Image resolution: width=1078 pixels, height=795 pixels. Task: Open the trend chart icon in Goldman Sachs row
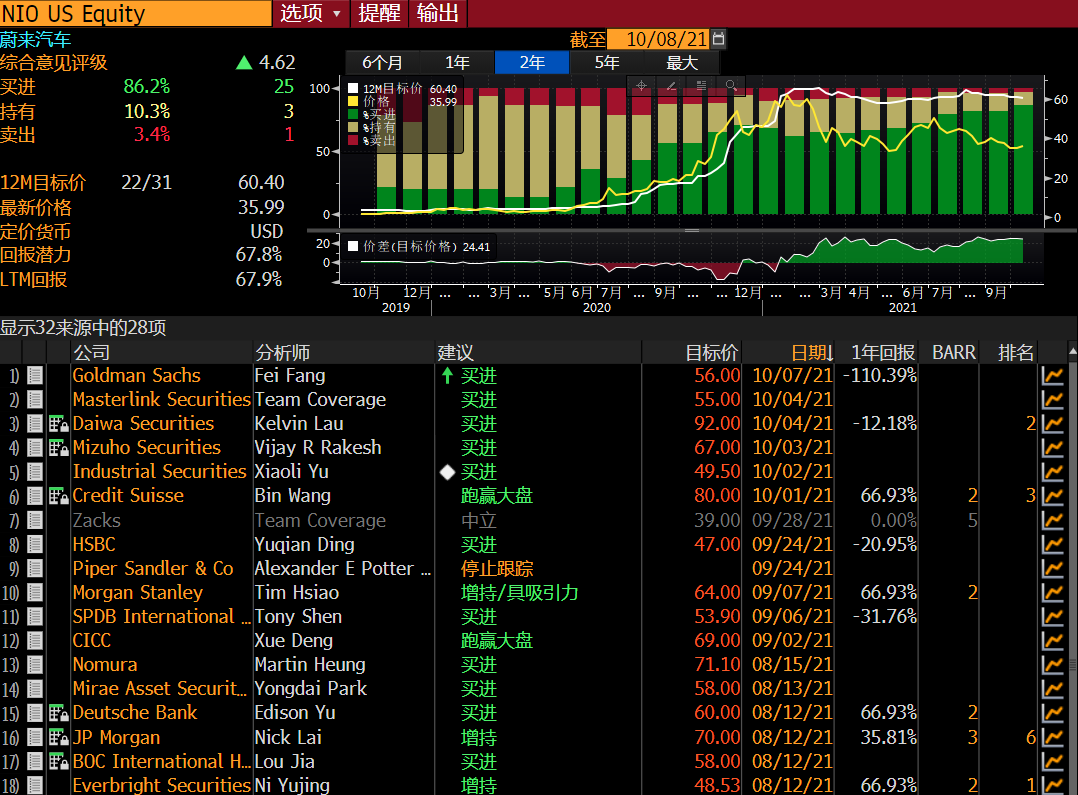(1053, 375)
